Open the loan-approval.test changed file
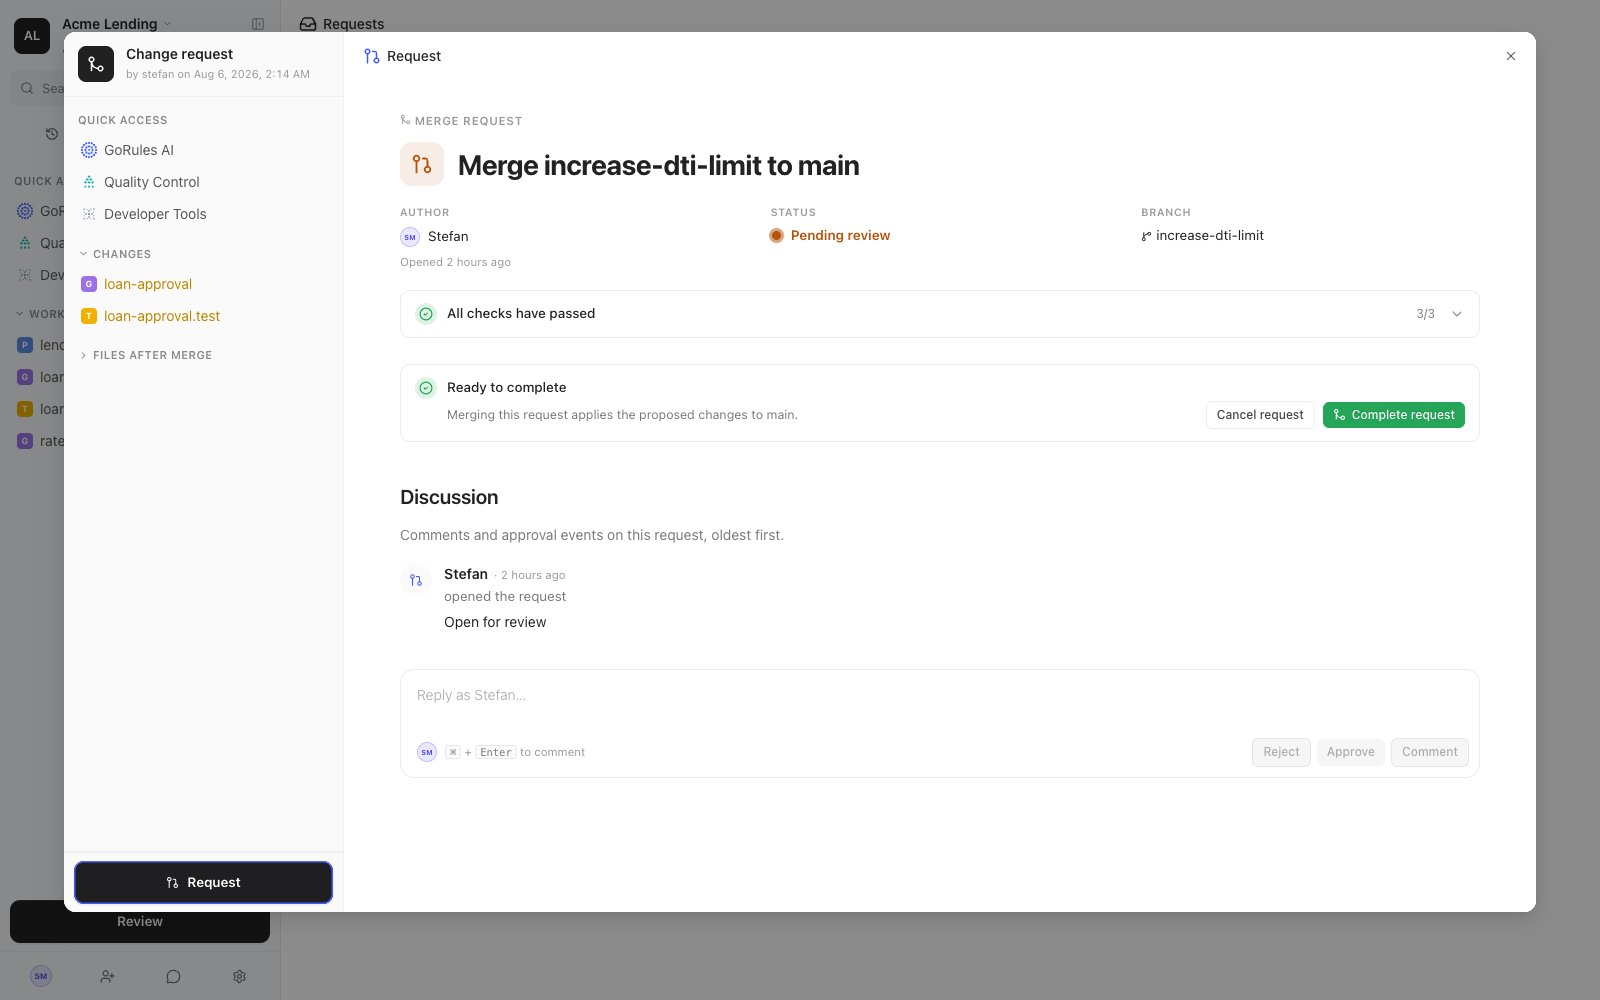Viewport: 1600px width, 1000px height. click(x=162, y=316)
